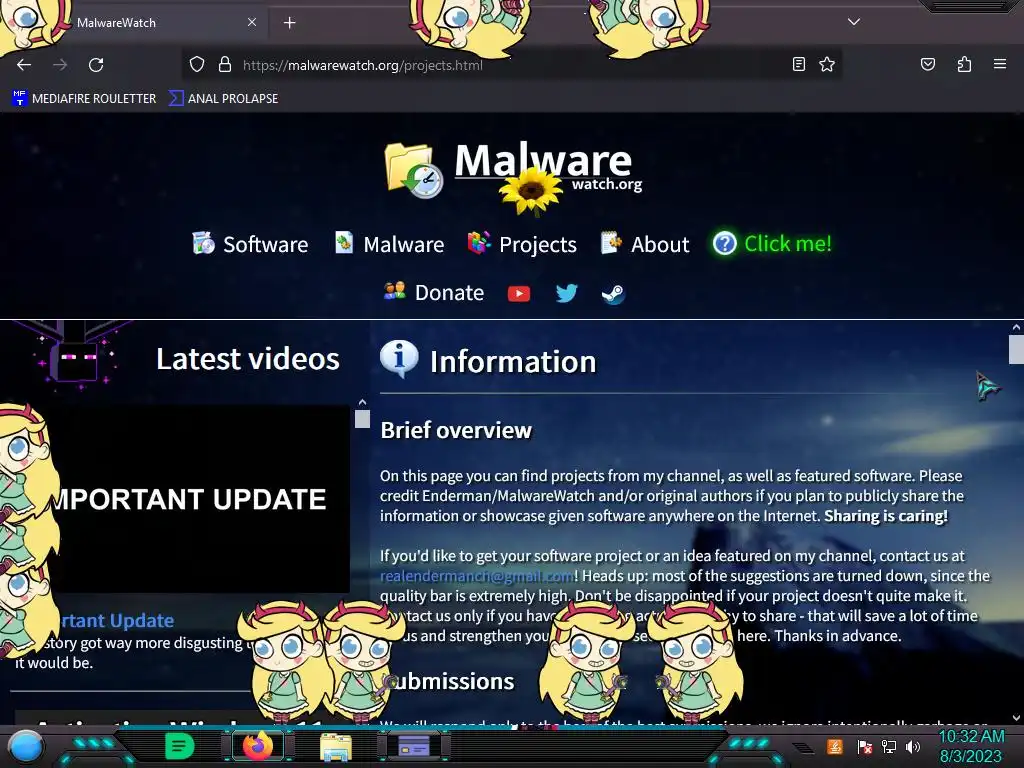Click the Information panel scrollbar thumb
Screen dimensions: 1024x768
(1016, 349)
